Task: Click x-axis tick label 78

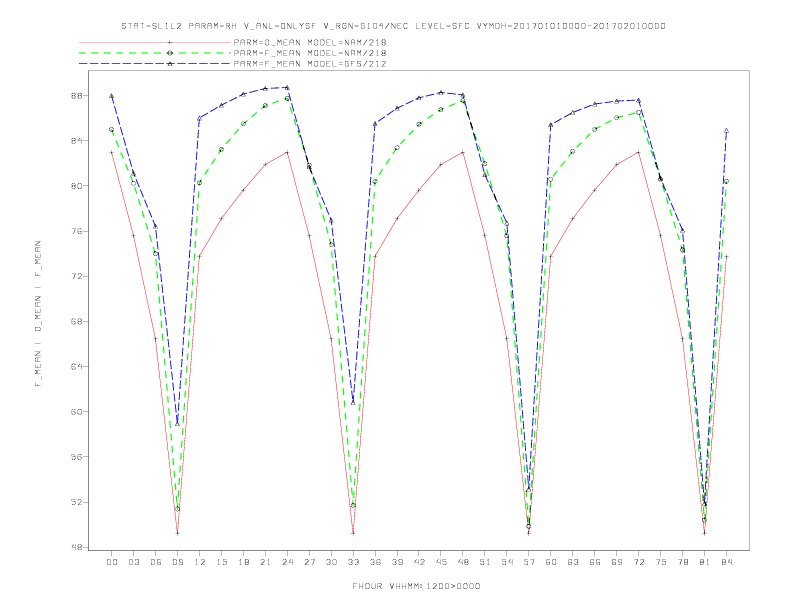Action: click(683, 562)
